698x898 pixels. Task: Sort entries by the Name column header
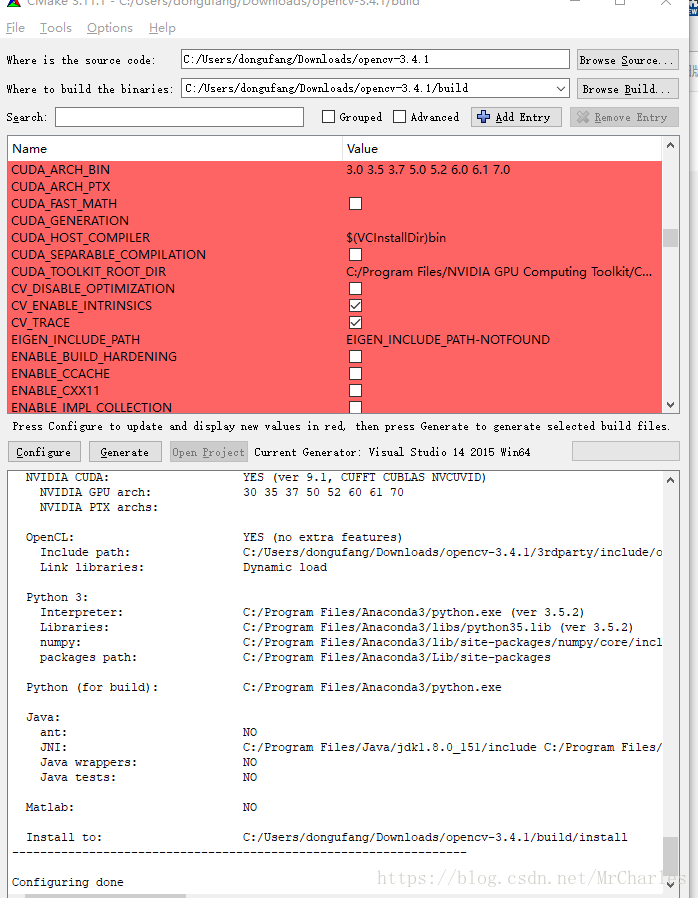[175, 149]
